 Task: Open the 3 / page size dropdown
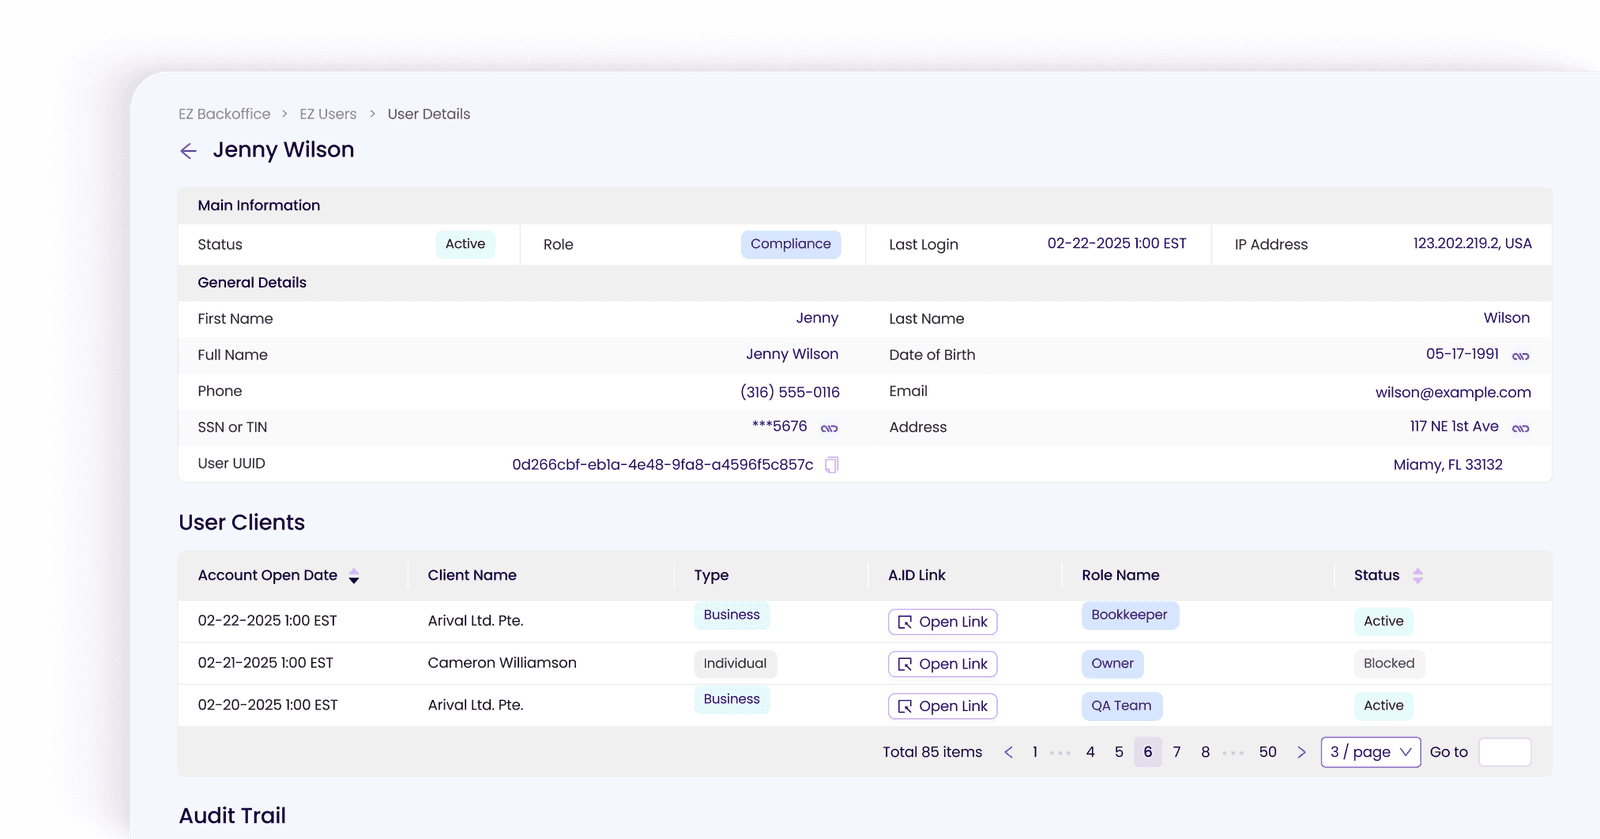(x=1371, y=752)
